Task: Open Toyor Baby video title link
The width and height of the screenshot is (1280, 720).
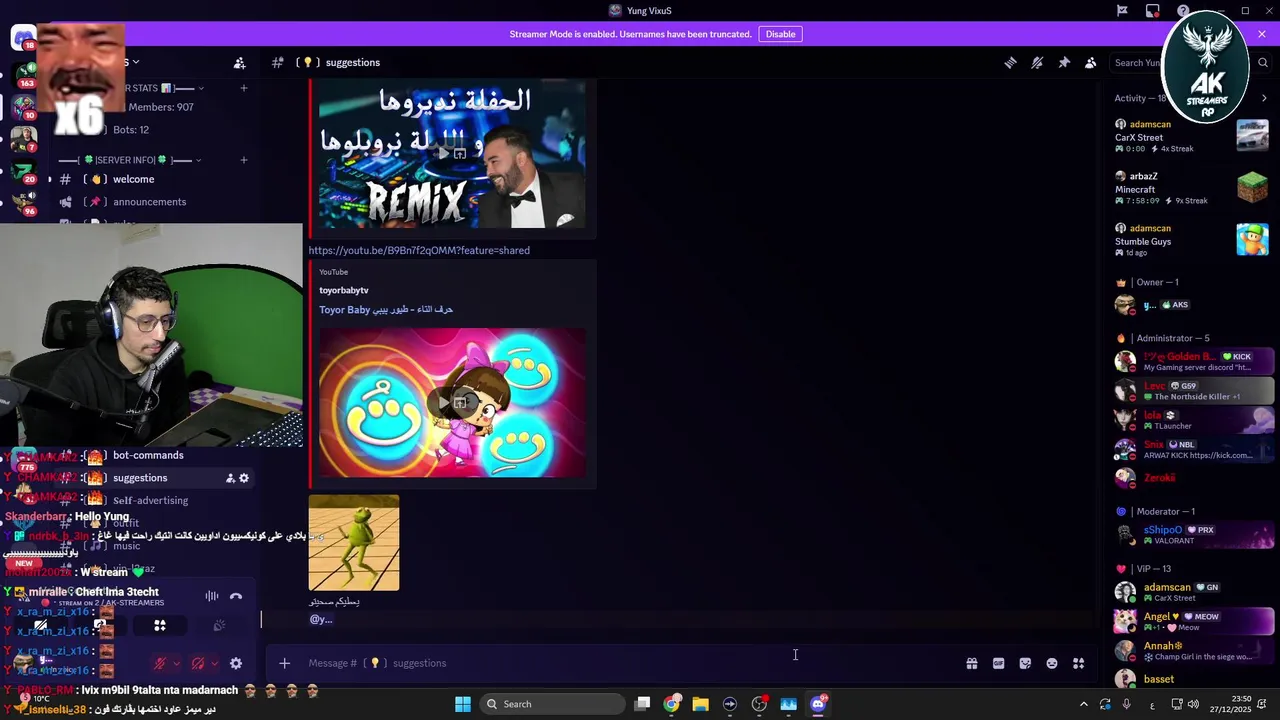Action: [x=386, y=310]
